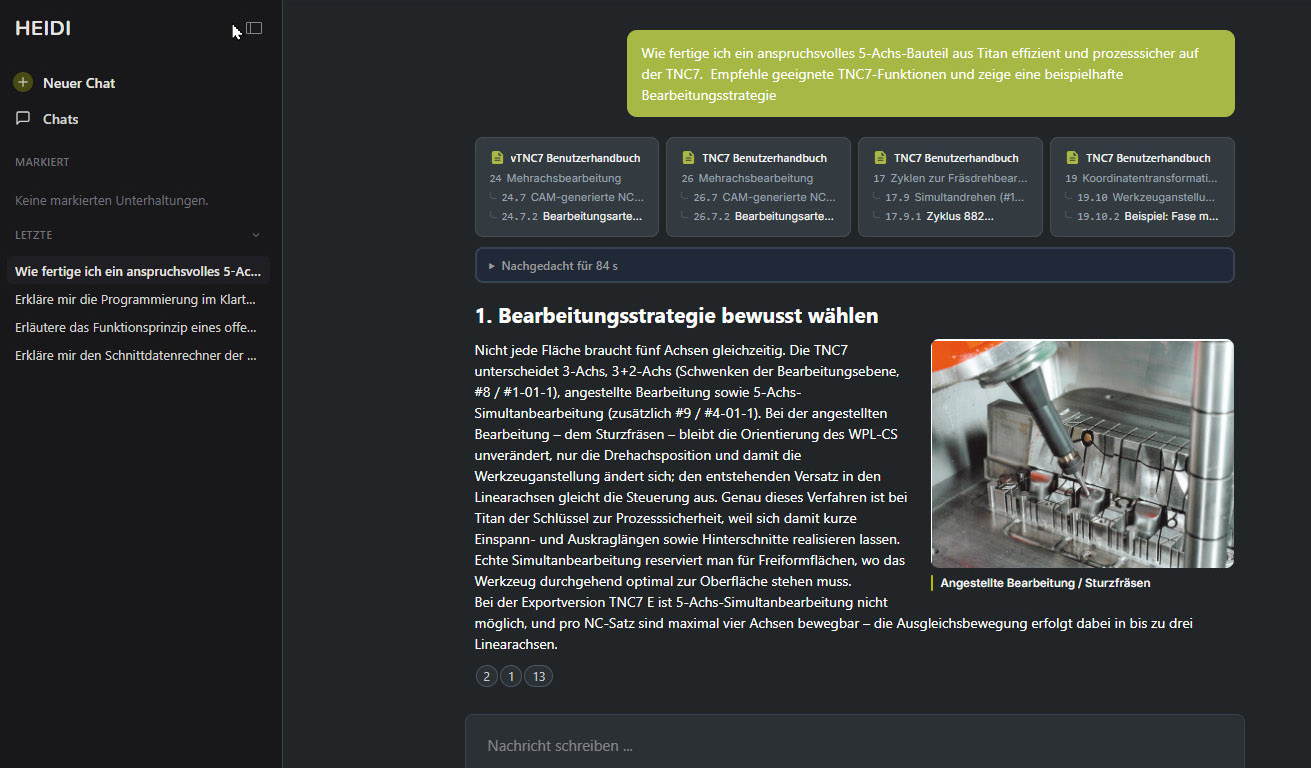
Task: Click the 'MARKIERT' section header
Action: coord(42,162)
